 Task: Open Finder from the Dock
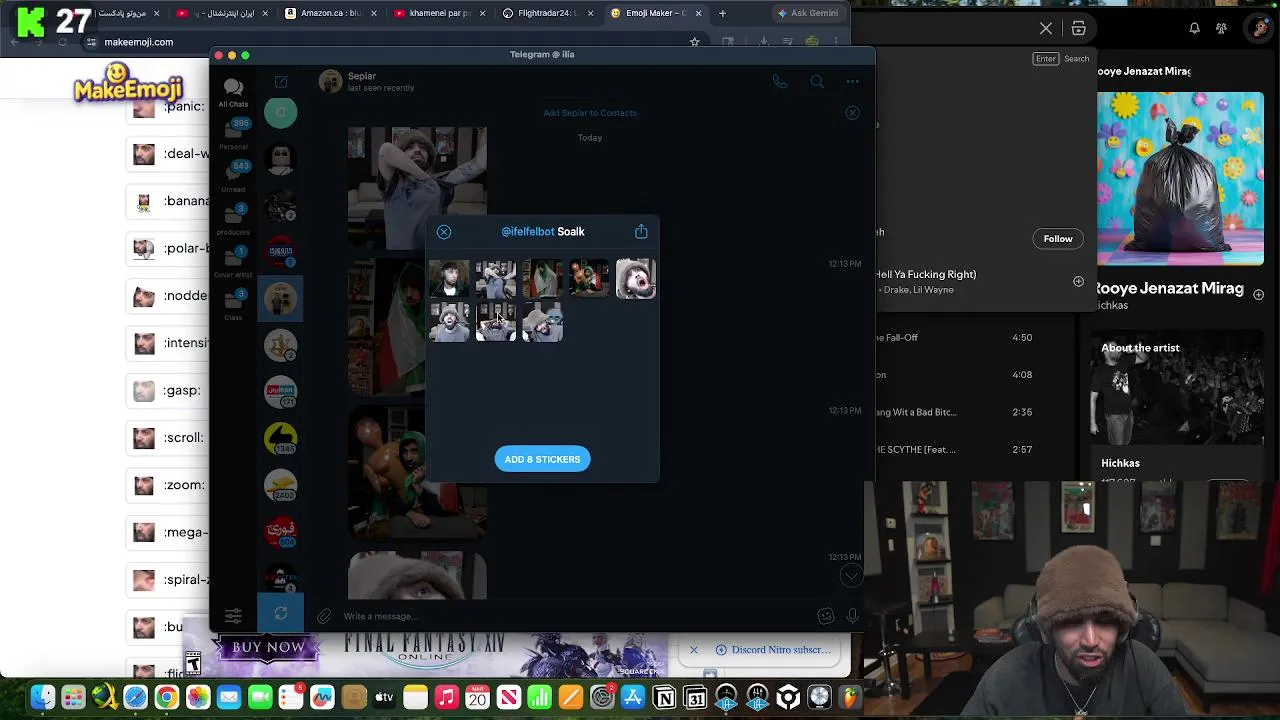pyautogui.click(x=42, y=697)
